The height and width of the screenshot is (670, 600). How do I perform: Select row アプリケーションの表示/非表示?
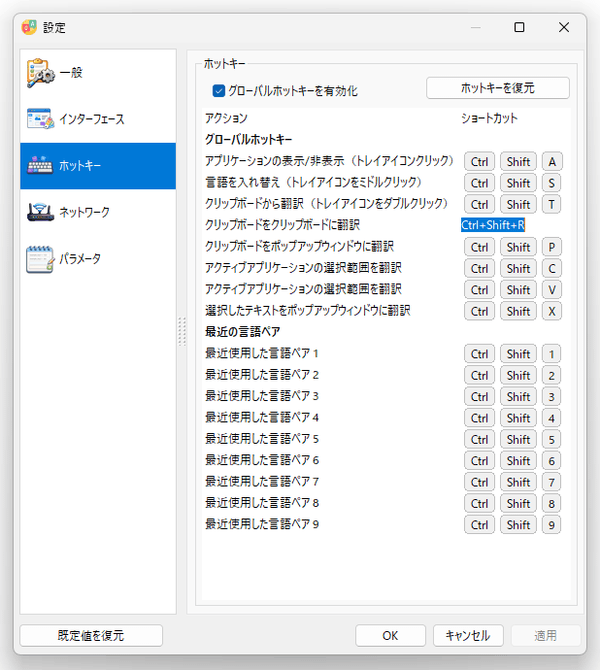click(386, 162)
